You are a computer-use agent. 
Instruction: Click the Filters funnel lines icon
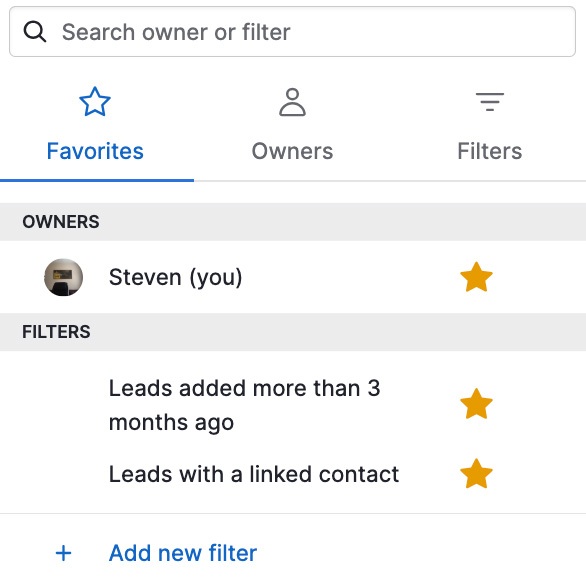tap(490, 102)
